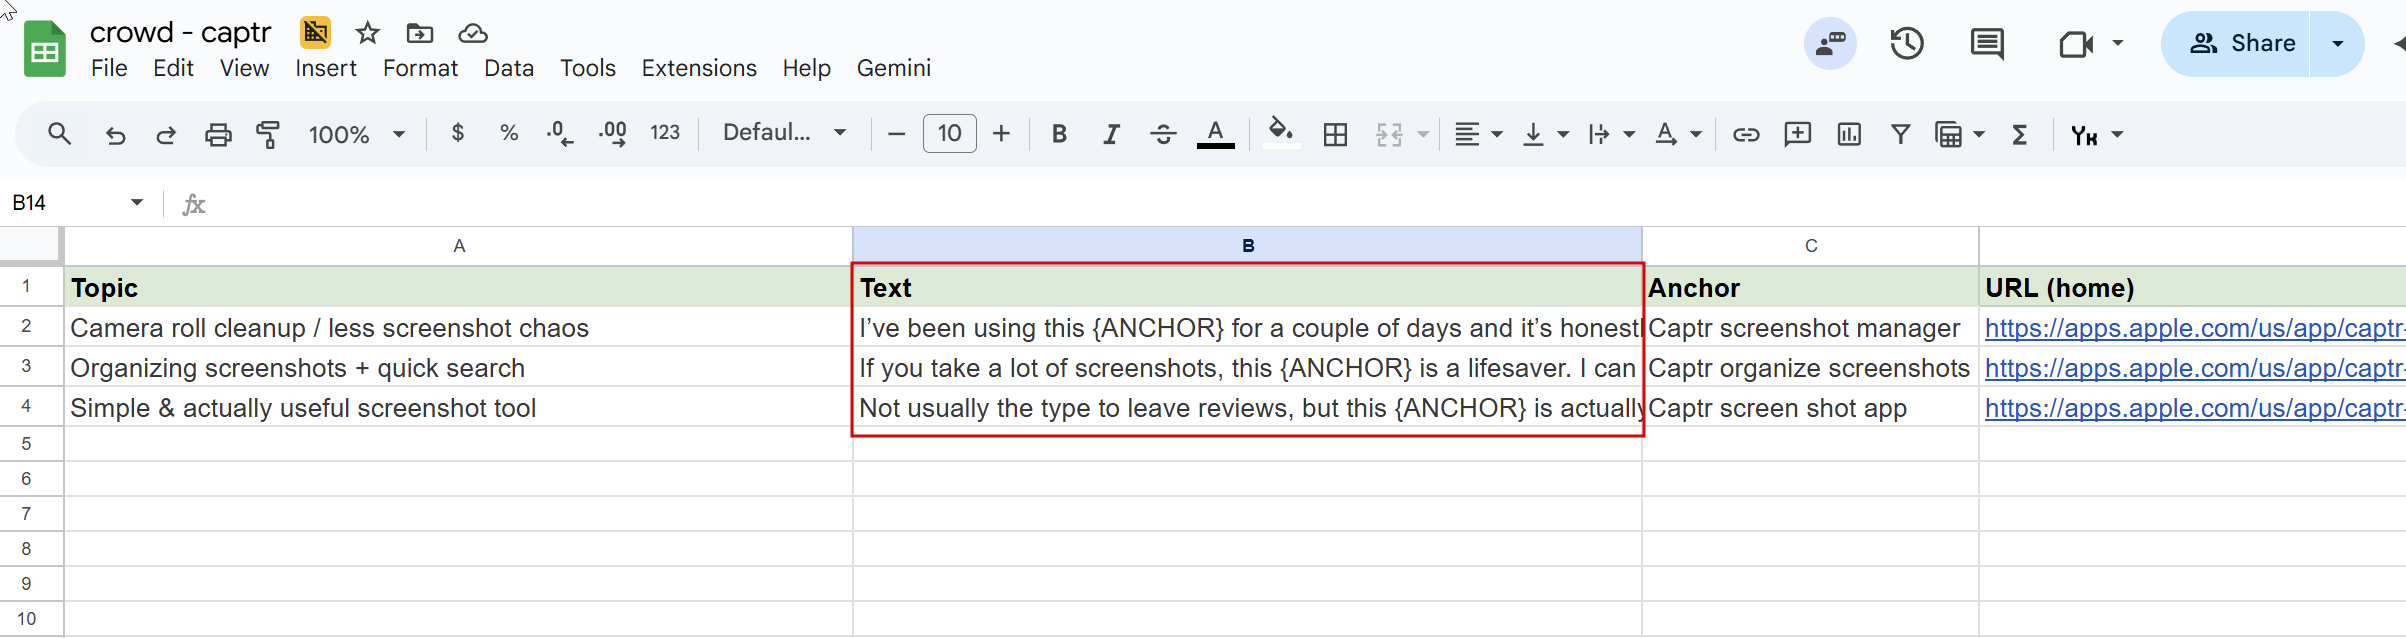The width and height of the screenshot is (2406, 638).
Task: Open the File menu
Action: point(109,68)
